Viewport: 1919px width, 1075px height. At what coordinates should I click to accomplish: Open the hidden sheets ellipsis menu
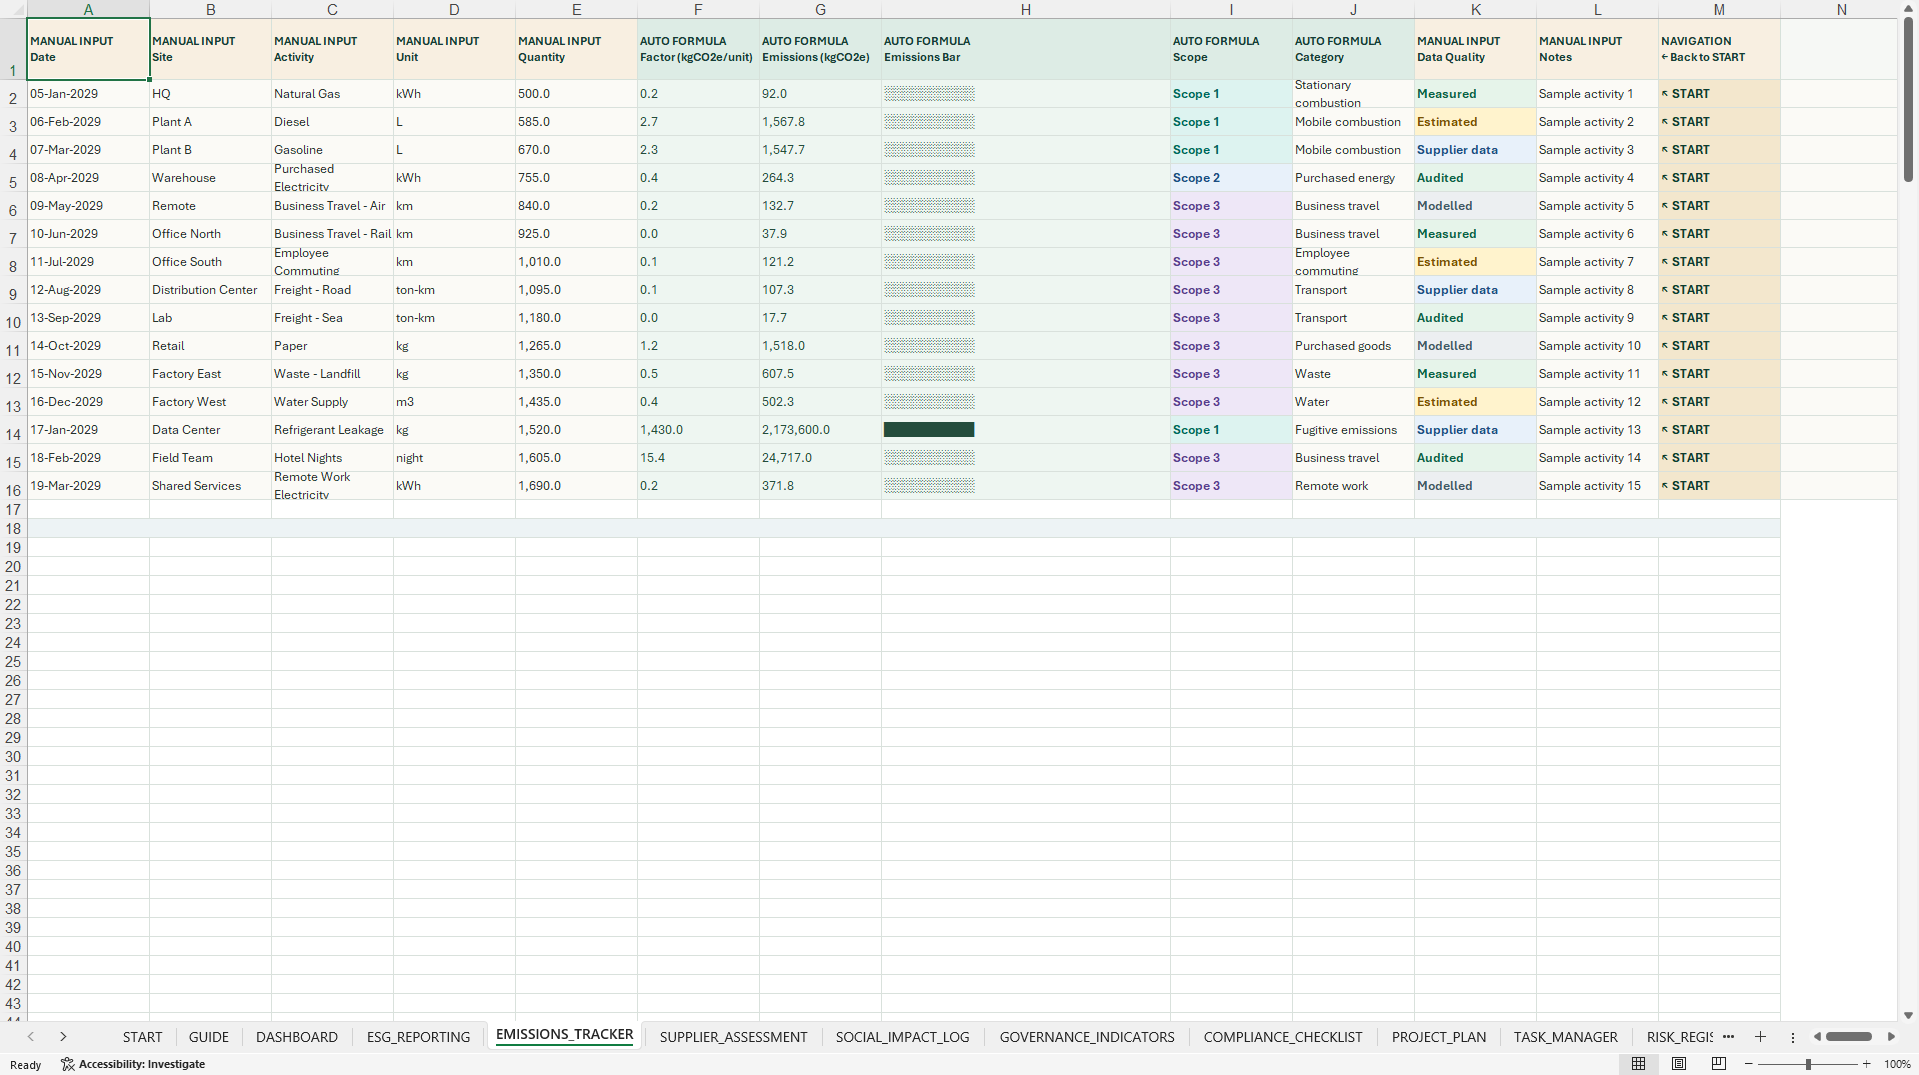point(1728,1037)
